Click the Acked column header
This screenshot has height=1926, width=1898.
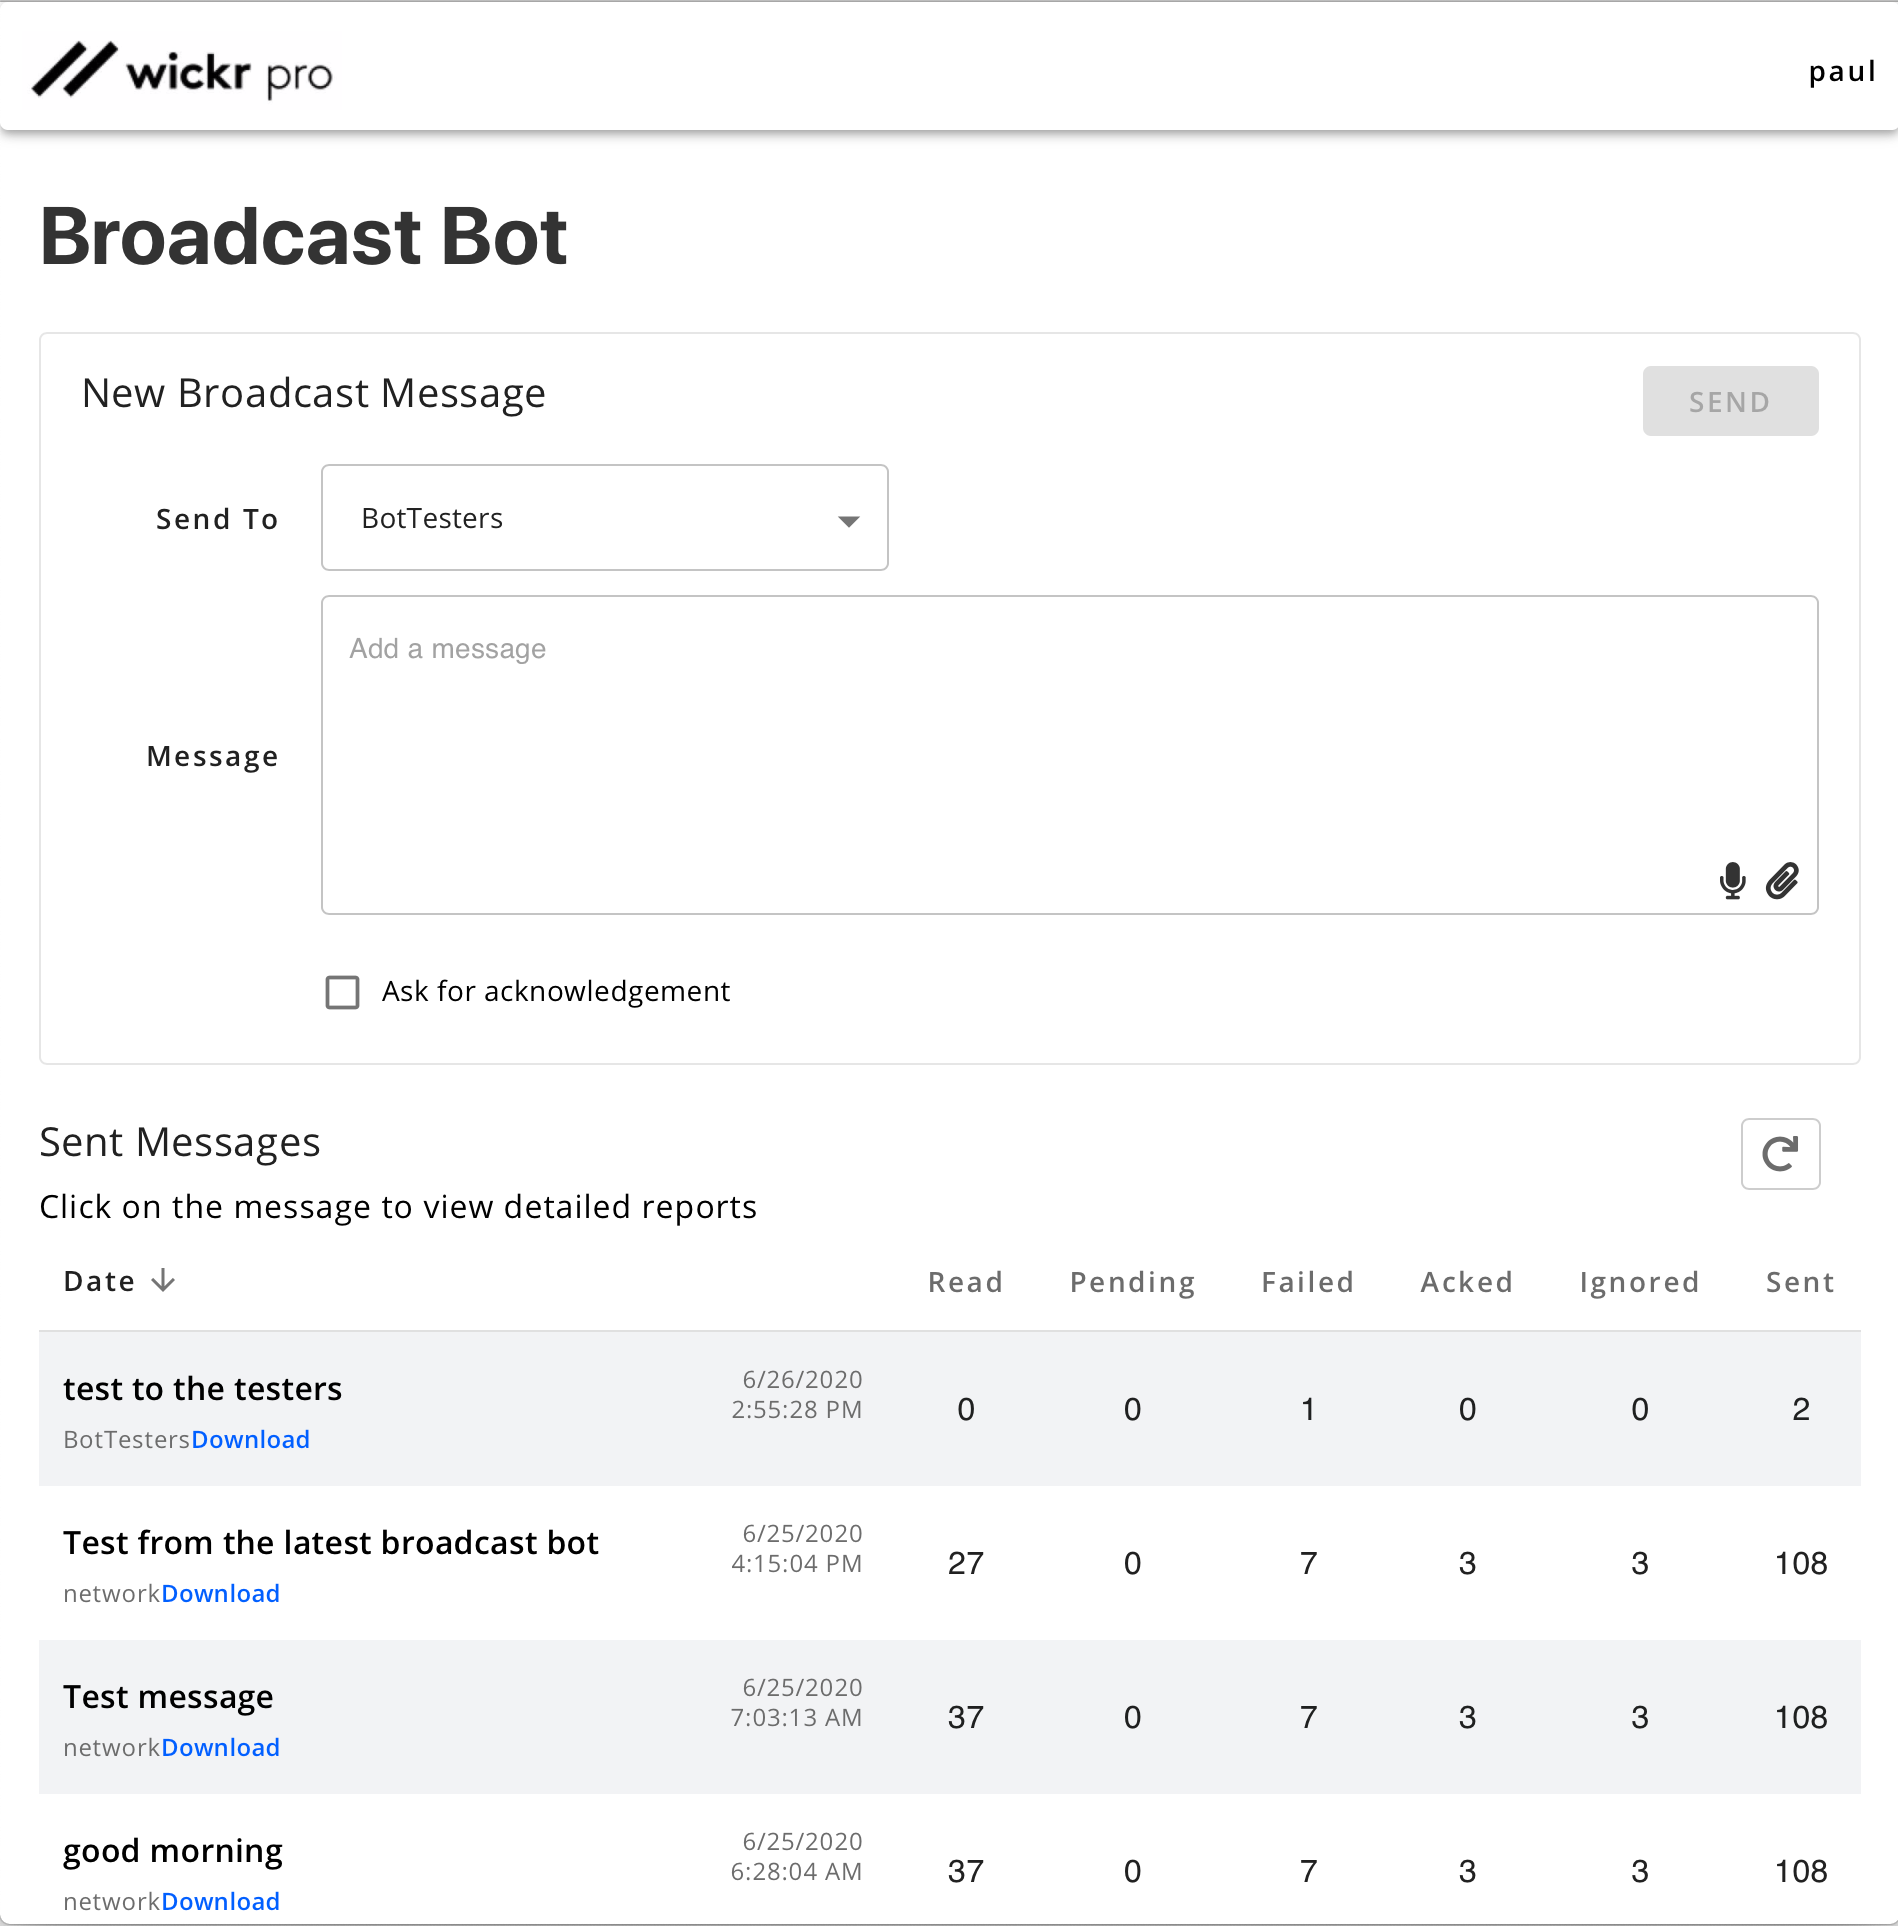coord(1466,1282)
